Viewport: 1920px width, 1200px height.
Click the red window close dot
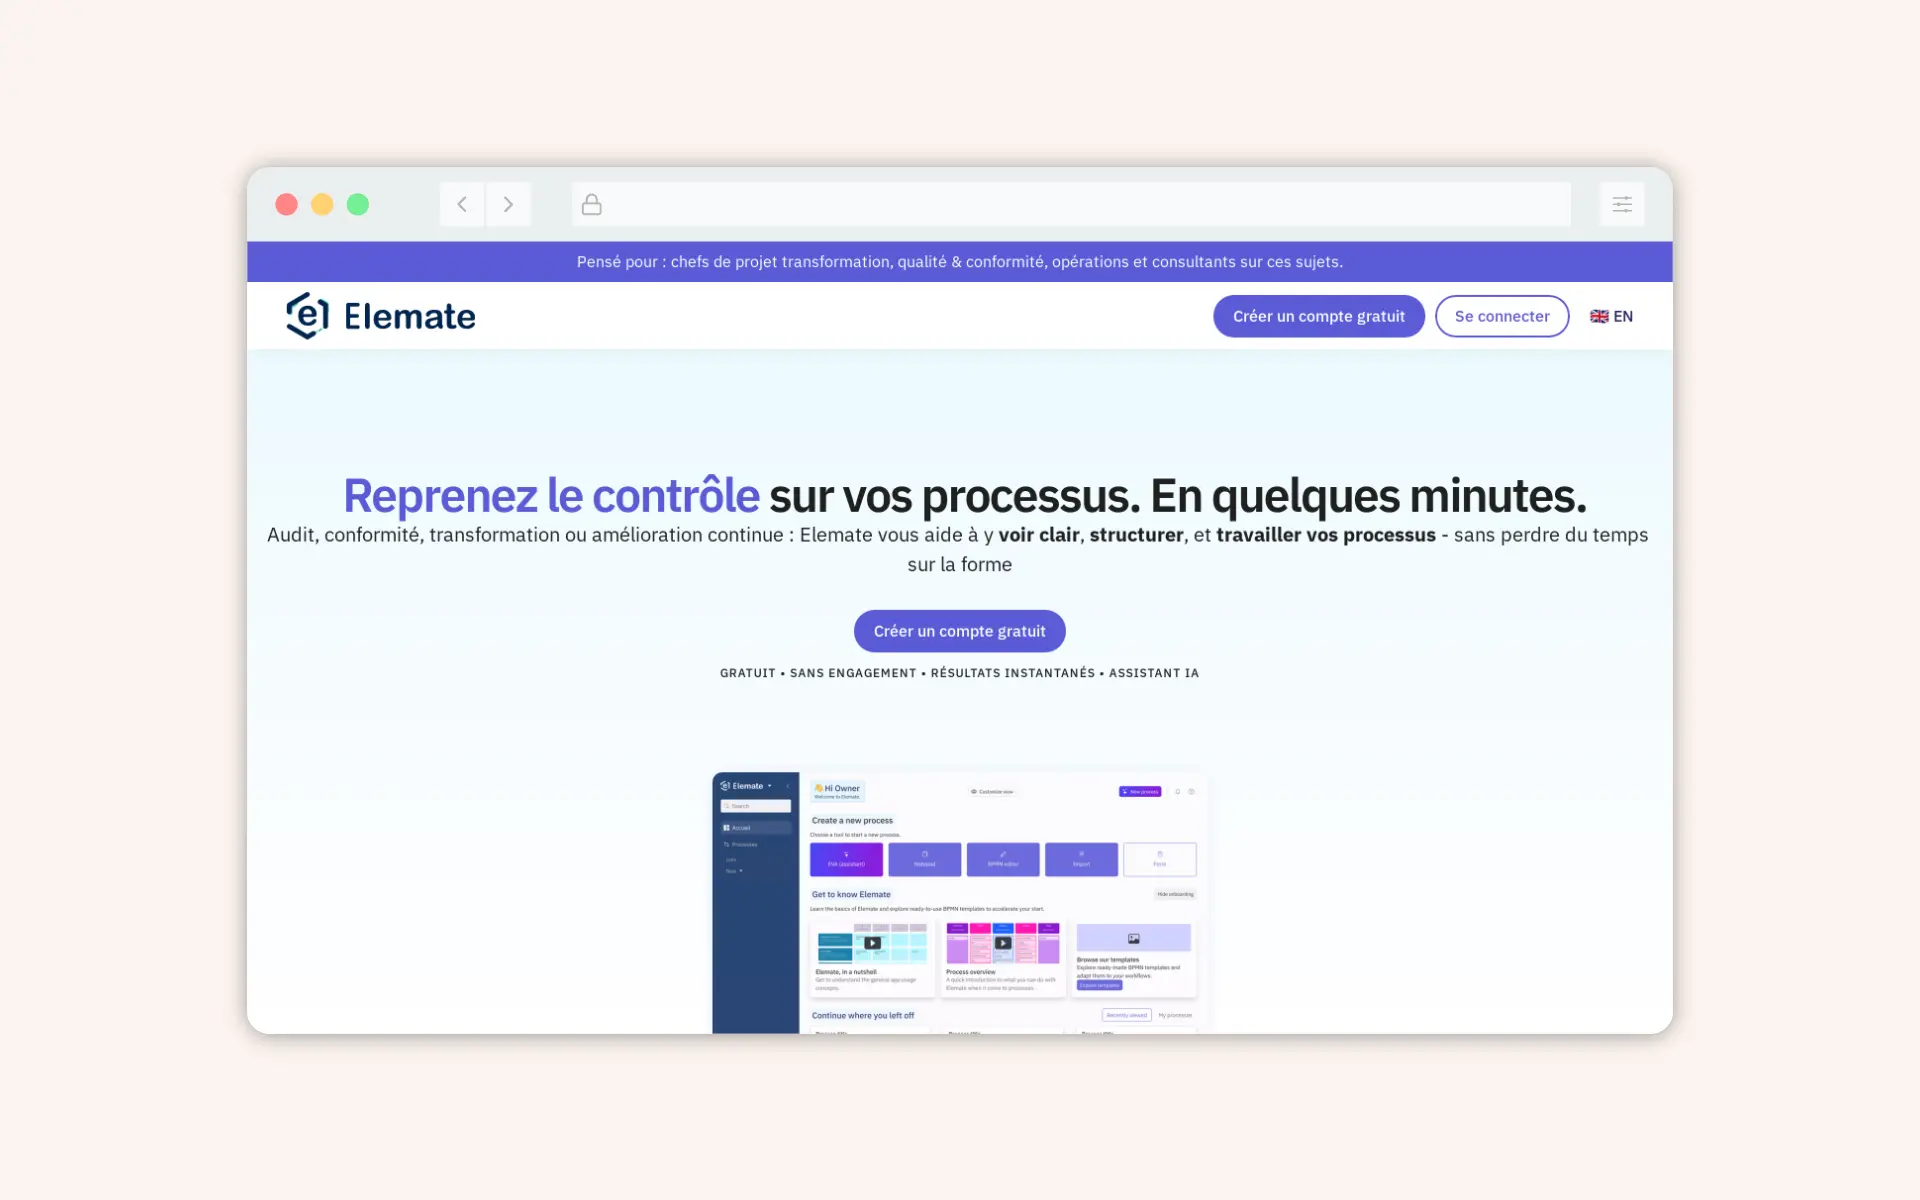287,204
